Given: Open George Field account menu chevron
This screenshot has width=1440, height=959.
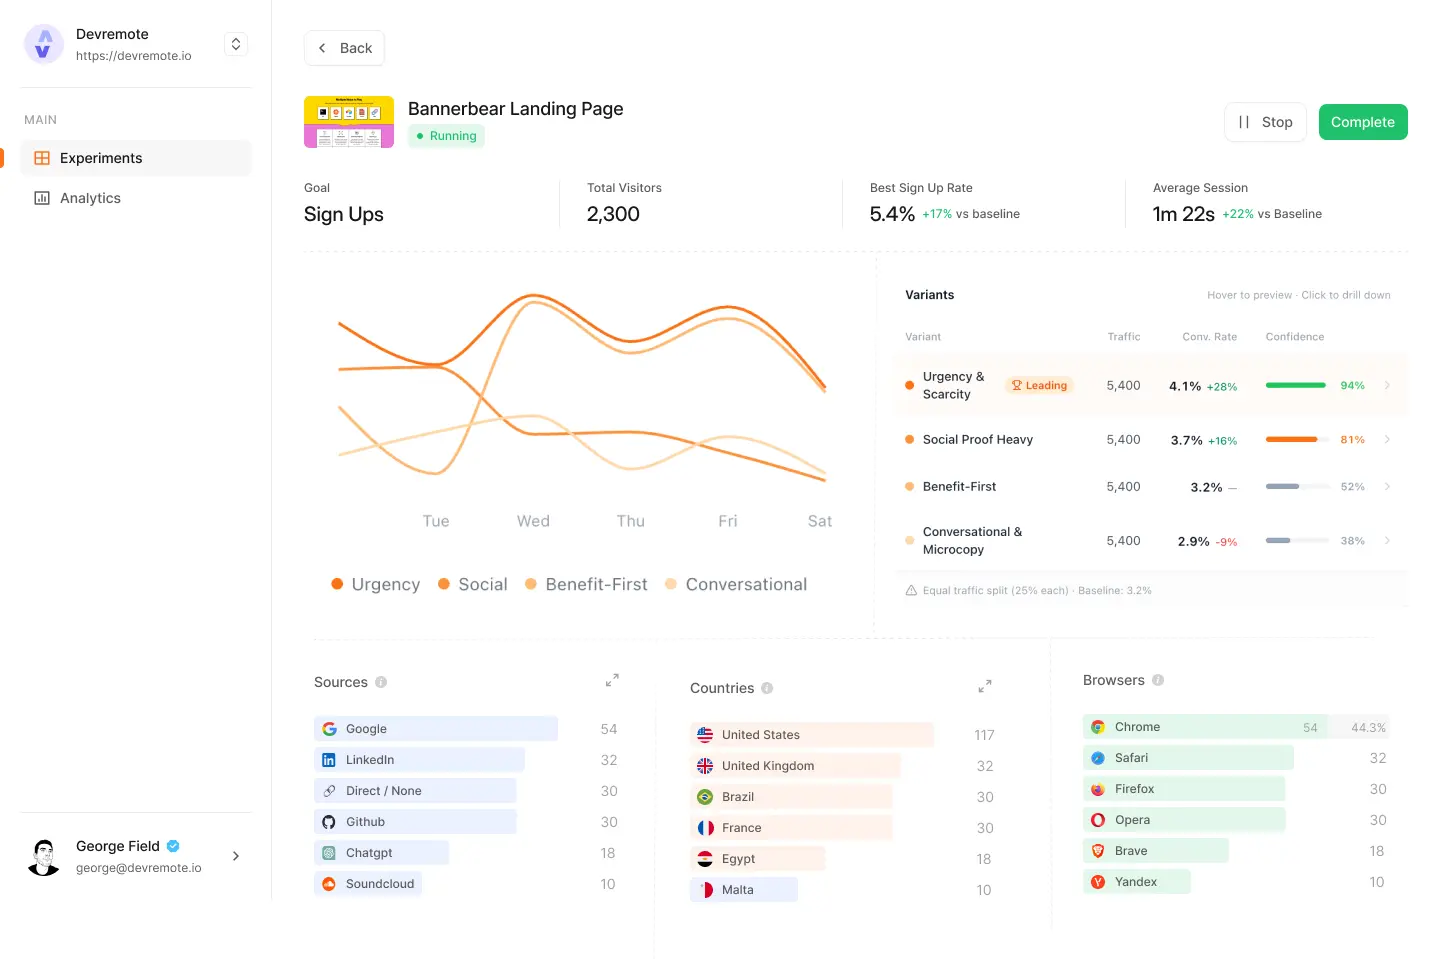Looking at the screenshot, I should [x=236, y=856].
